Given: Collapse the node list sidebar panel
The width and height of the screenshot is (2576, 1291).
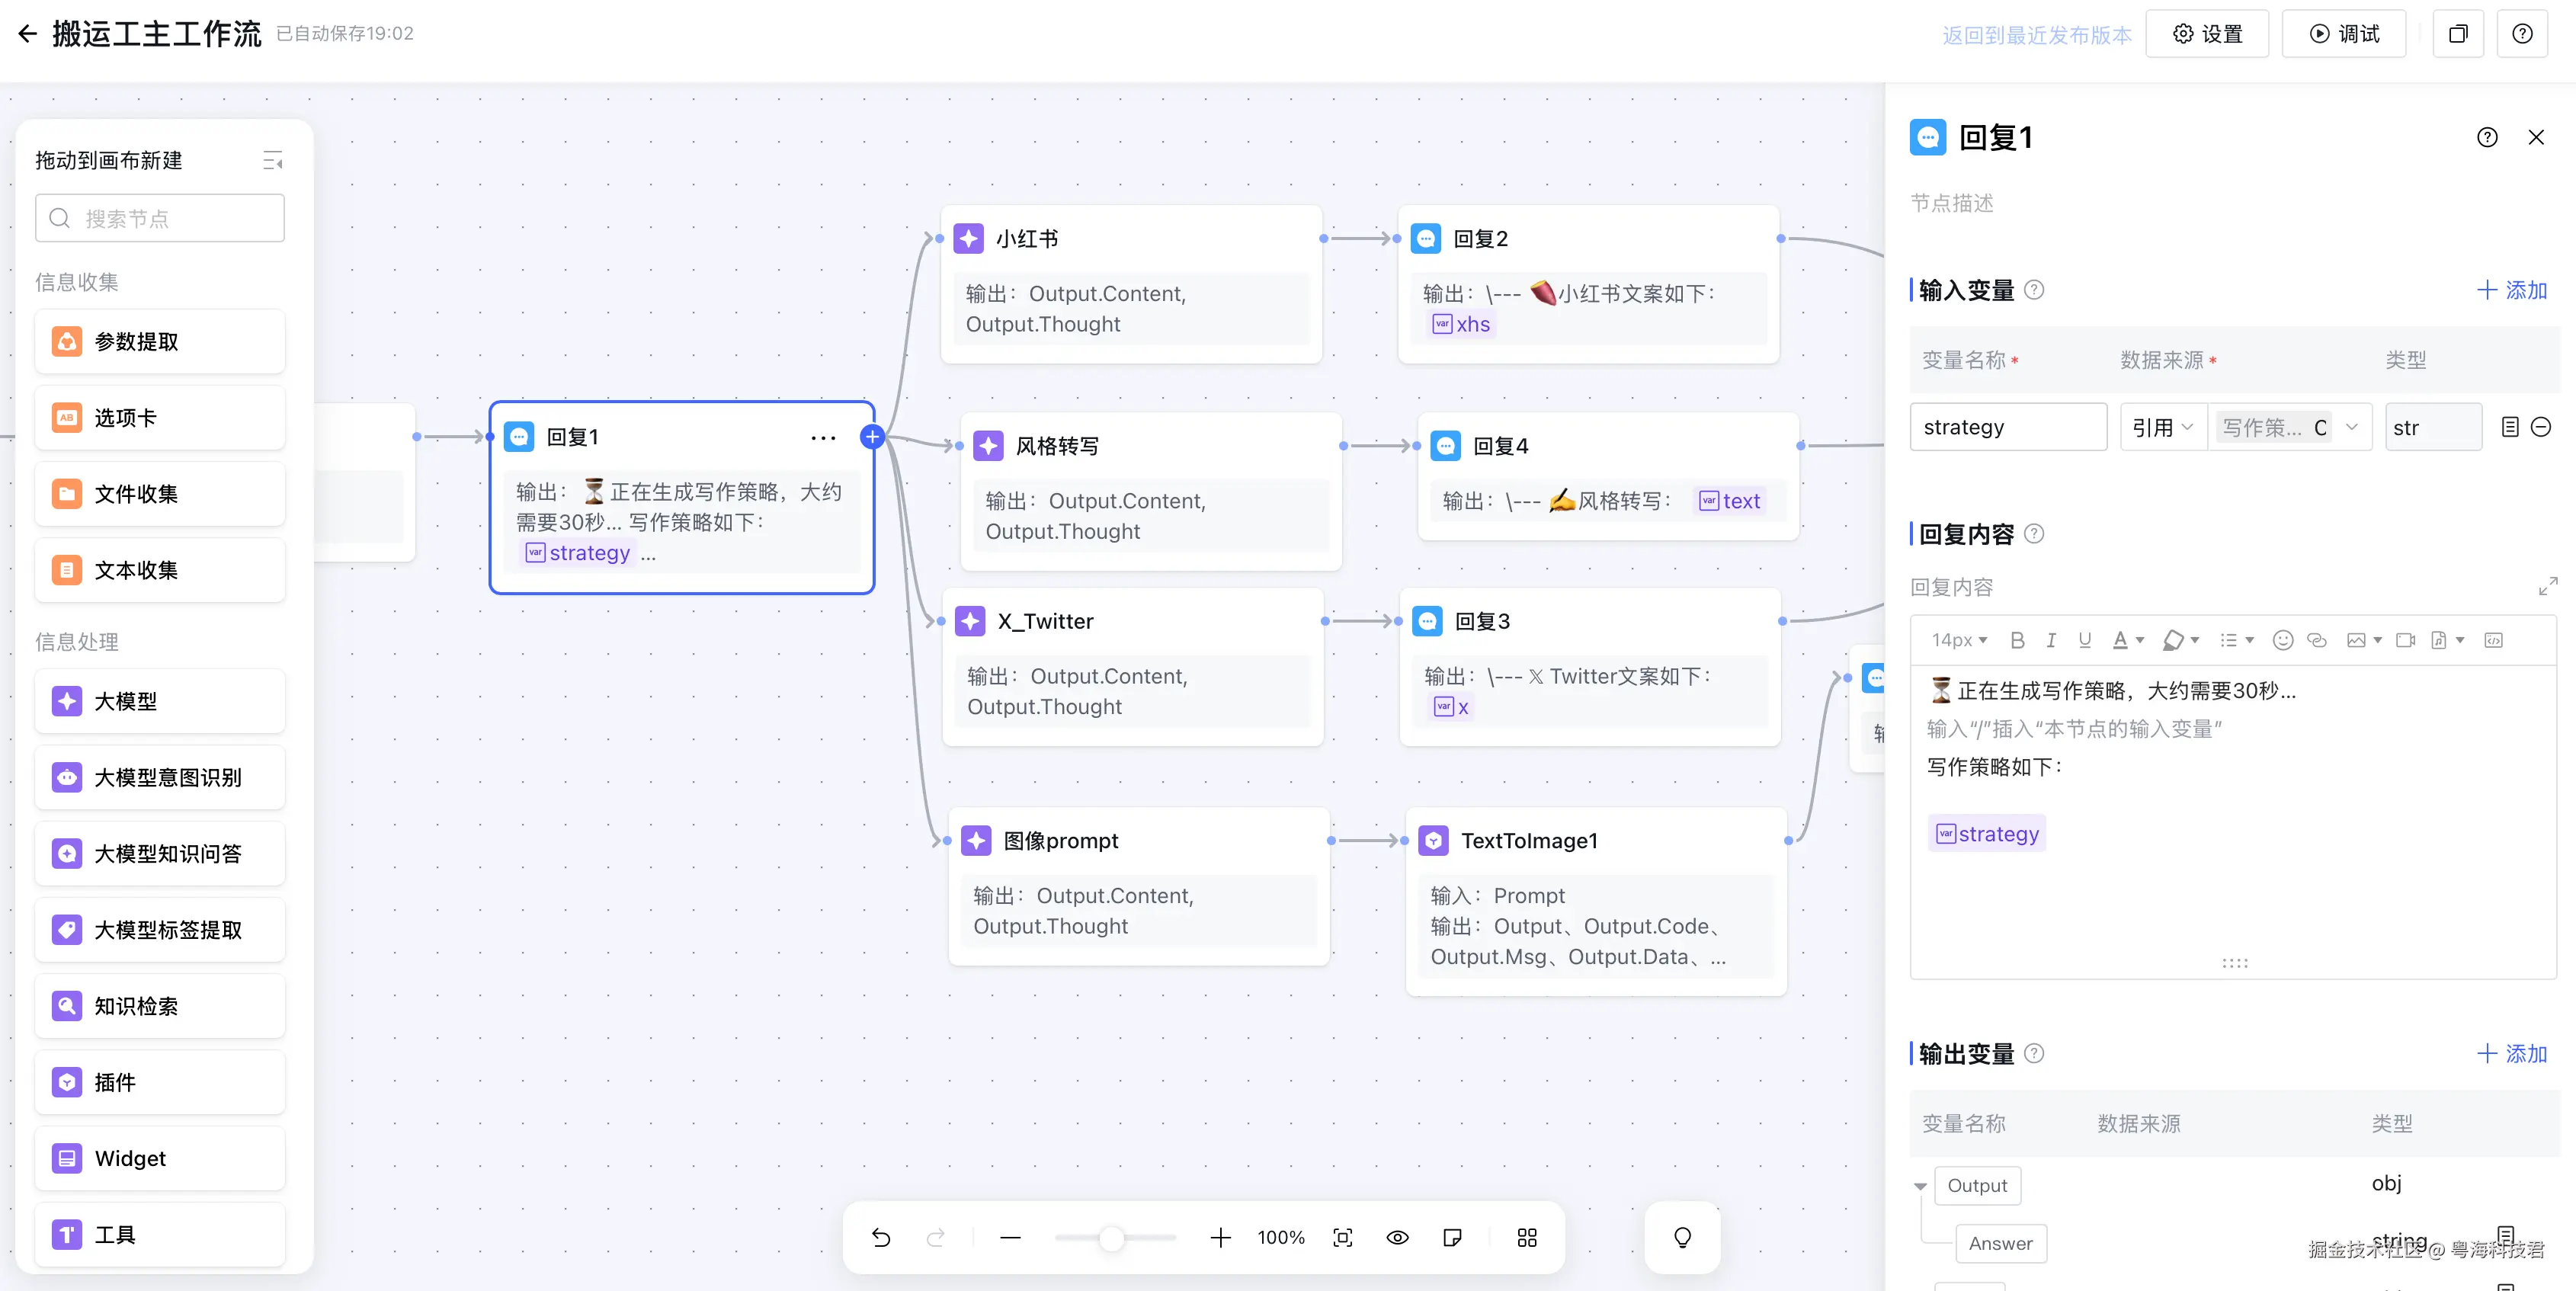Looking at the screenshot, I should tap(272, 161).
